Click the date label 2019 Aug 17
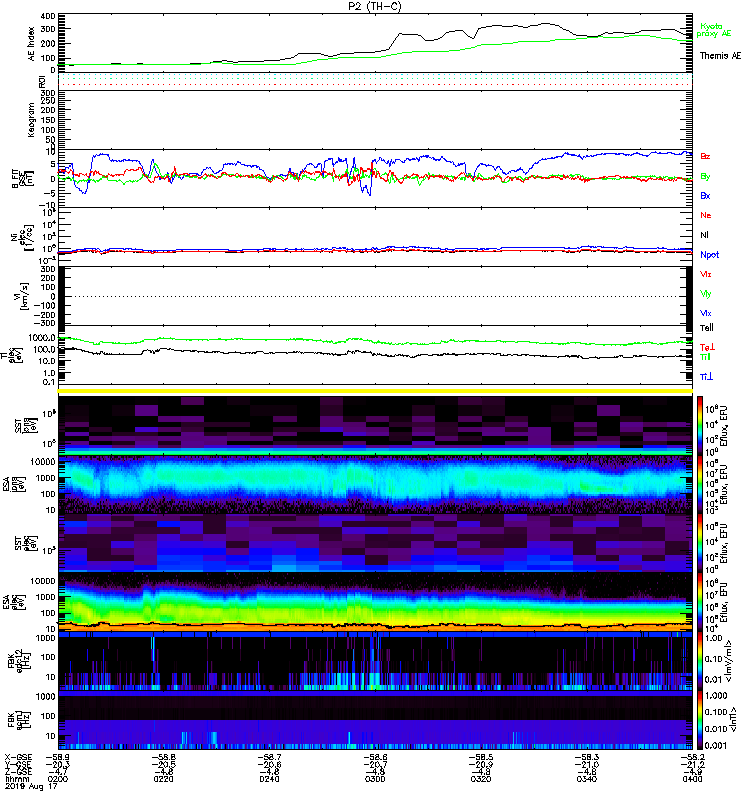Viewport: 750px width, 800px height. [31, 786]
